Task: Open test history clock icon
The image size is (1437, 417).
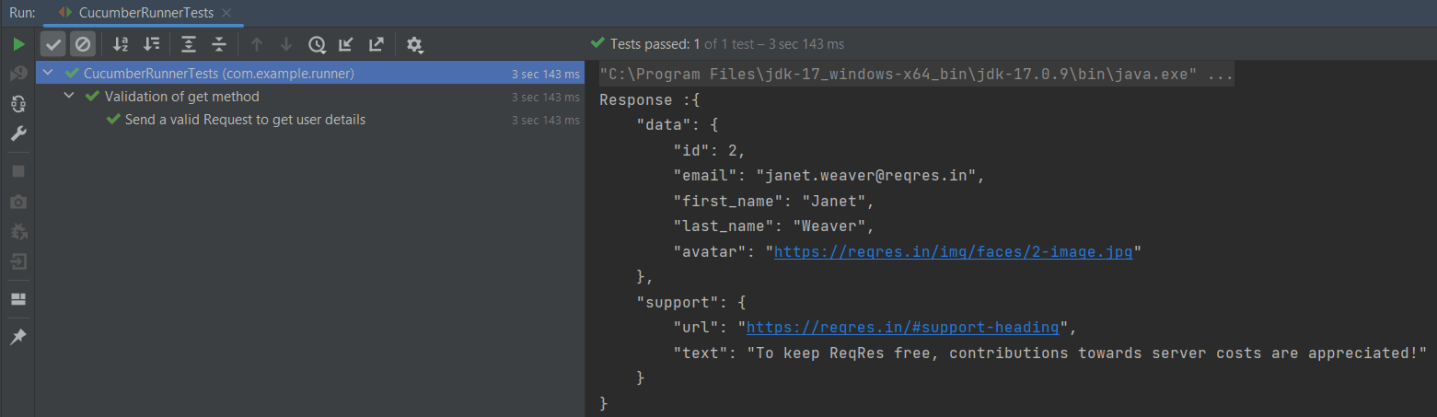Action: (x=317, y=44)
